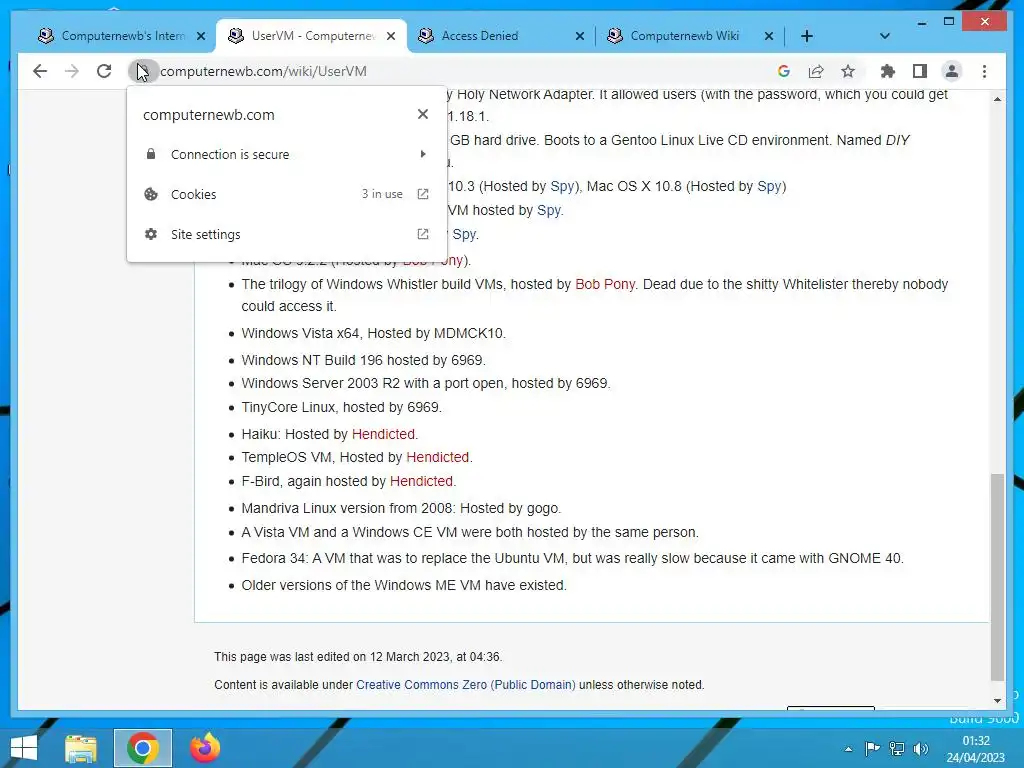
Task: Click 'TinyCore Linux, hosted by 6969.' text
Action: (342, 407)
